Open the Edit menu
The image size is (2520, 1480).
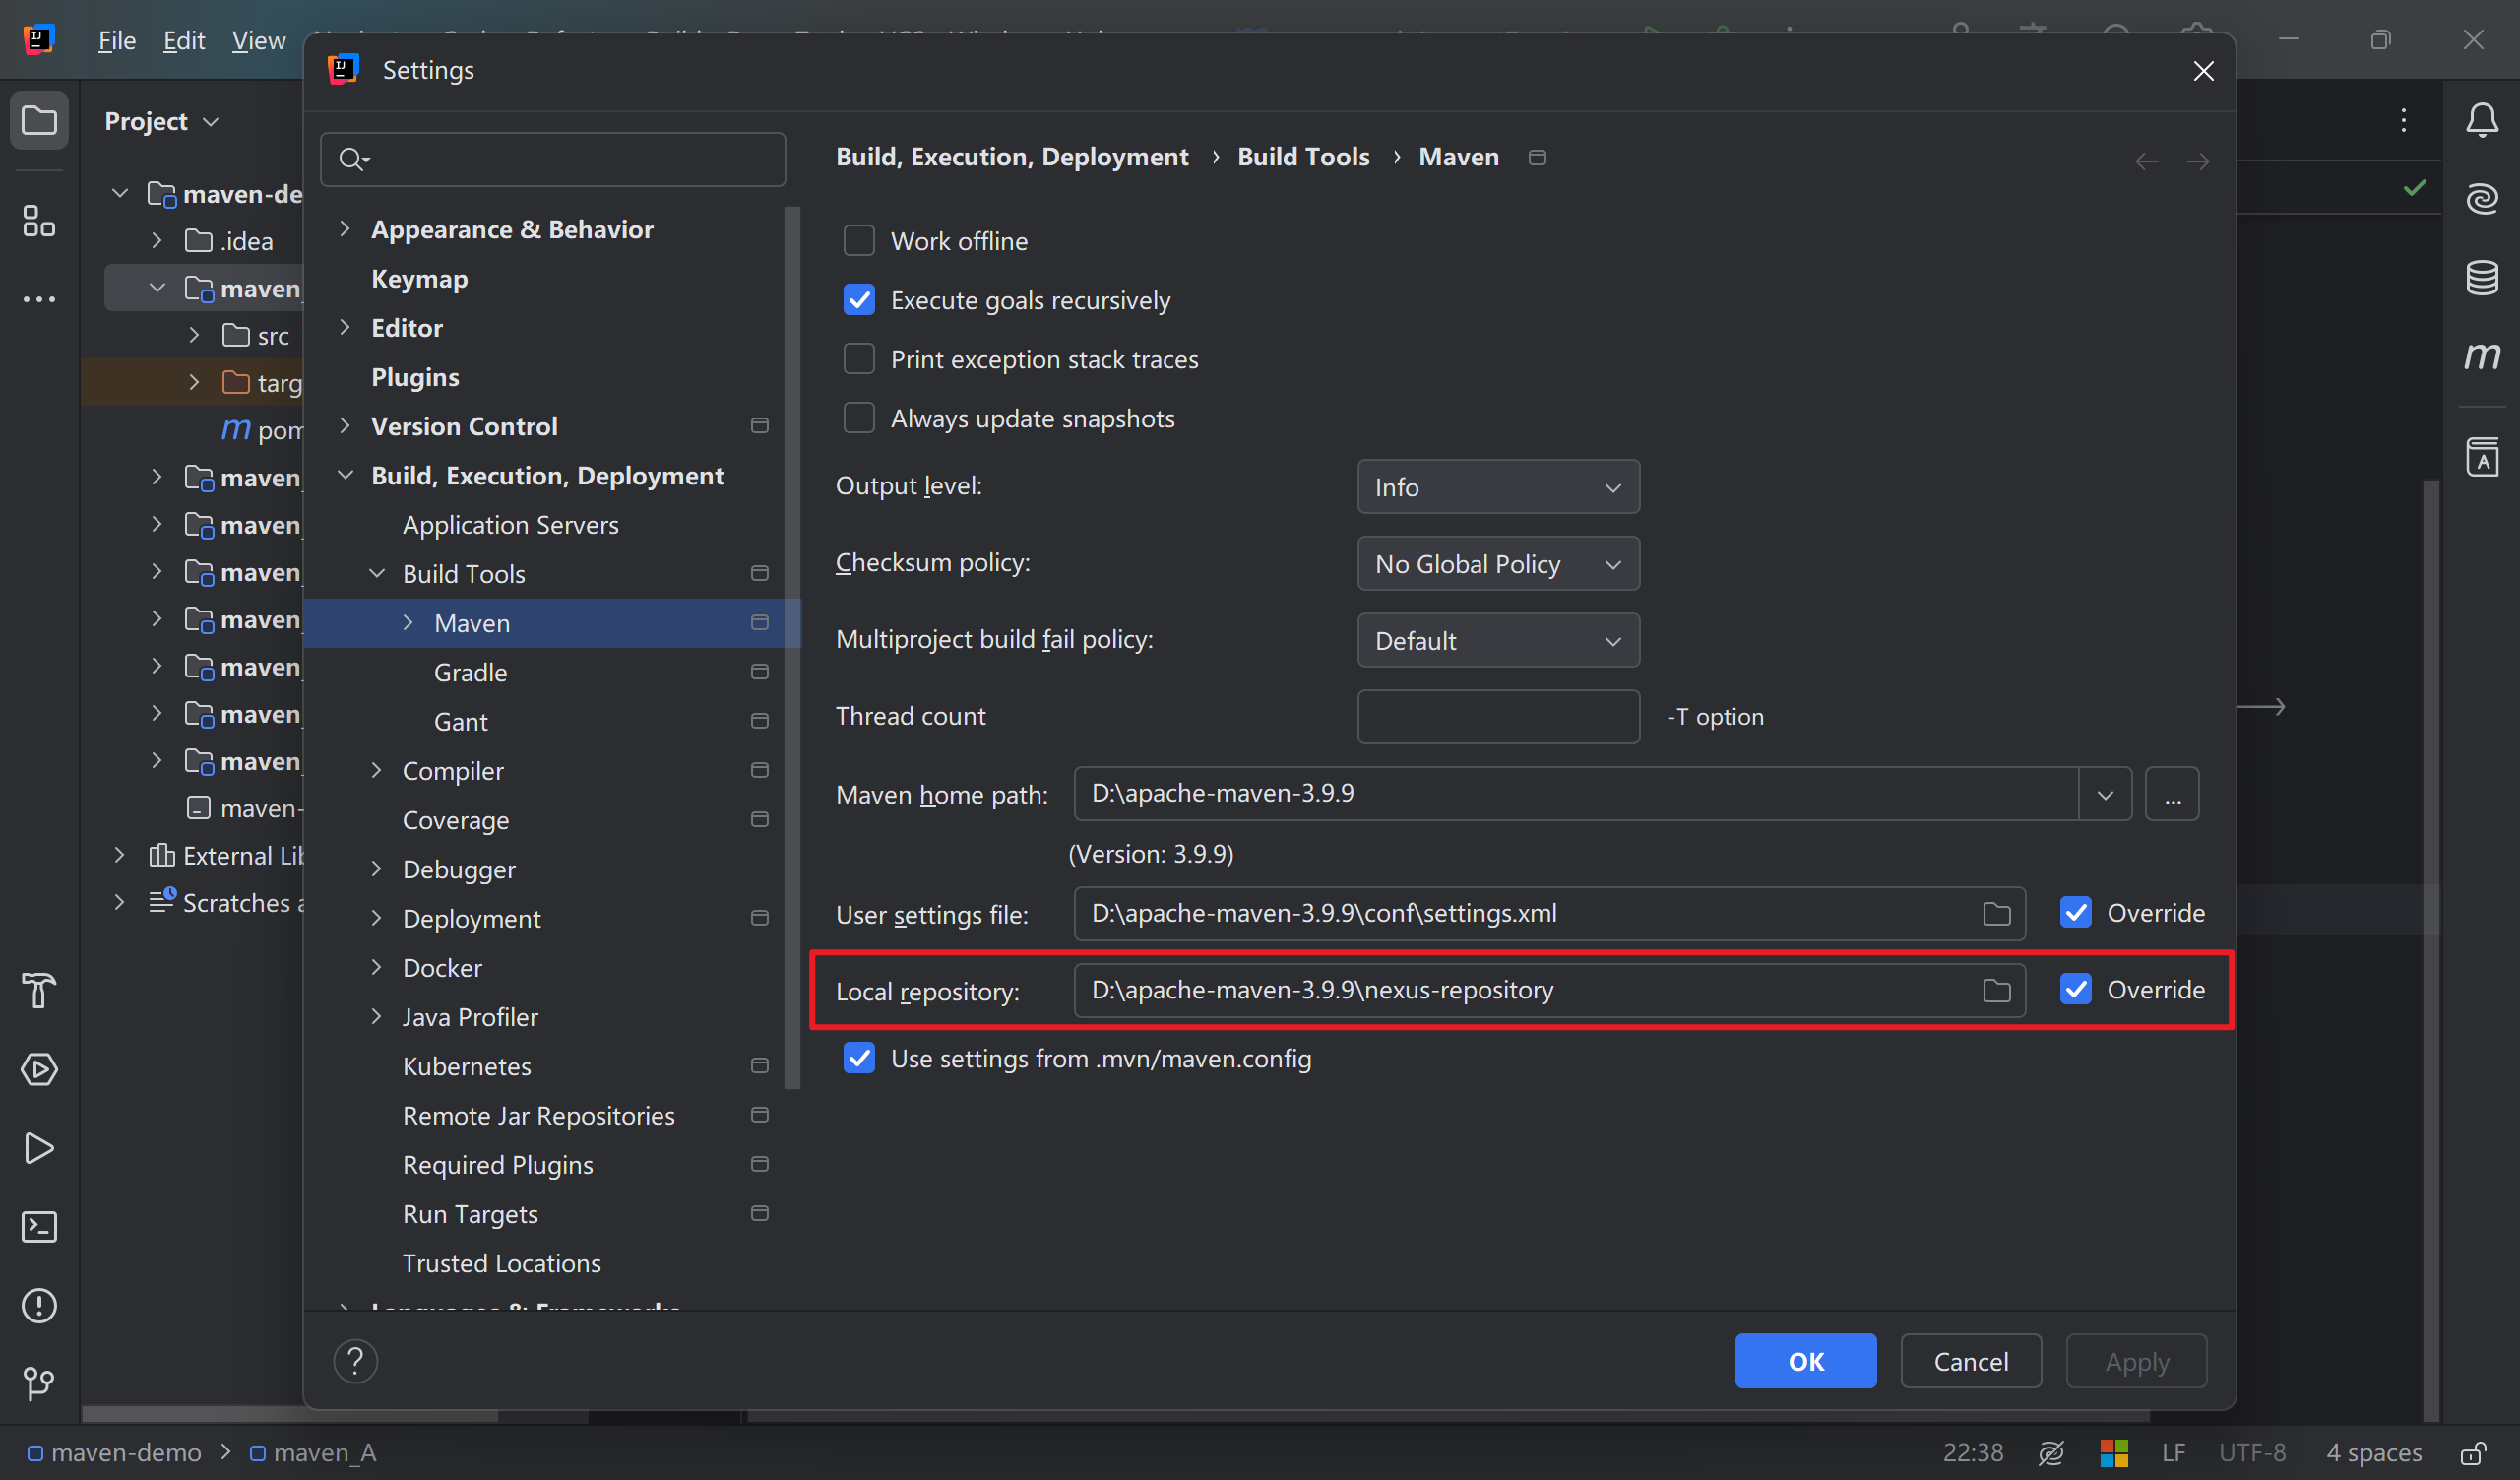tap(184, 40)
